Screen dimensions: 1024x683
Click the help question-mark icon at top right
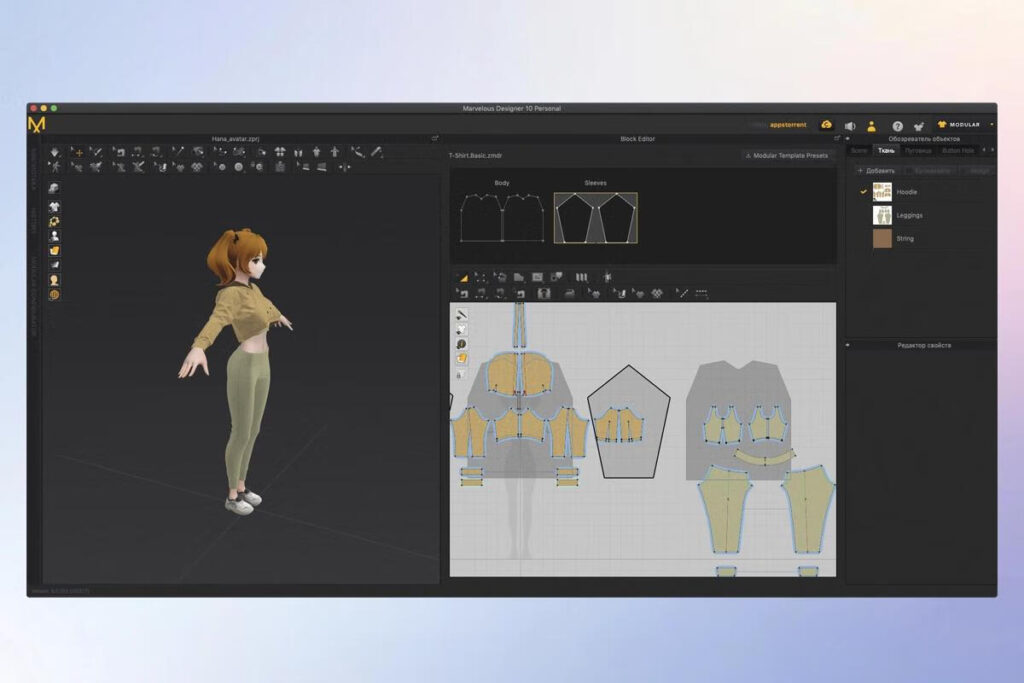tap(898, 126)
